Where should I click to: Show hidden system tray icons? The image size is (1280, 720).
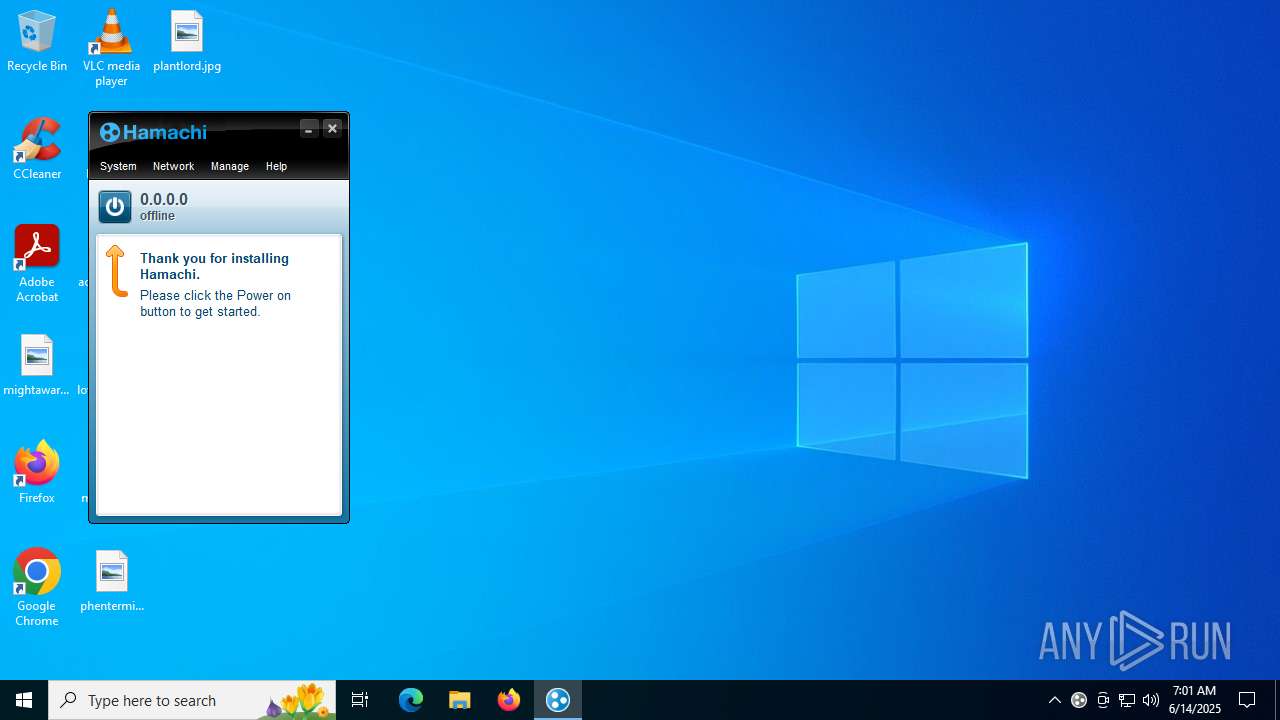(1054, 700)
